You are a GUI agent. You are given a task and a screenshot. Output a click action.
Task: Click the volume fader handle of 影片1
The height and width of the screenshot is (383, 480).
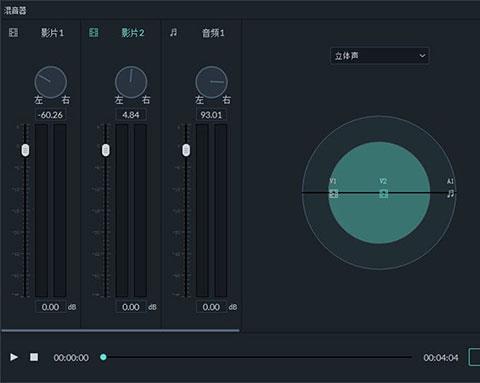click(x=25, y=150)
